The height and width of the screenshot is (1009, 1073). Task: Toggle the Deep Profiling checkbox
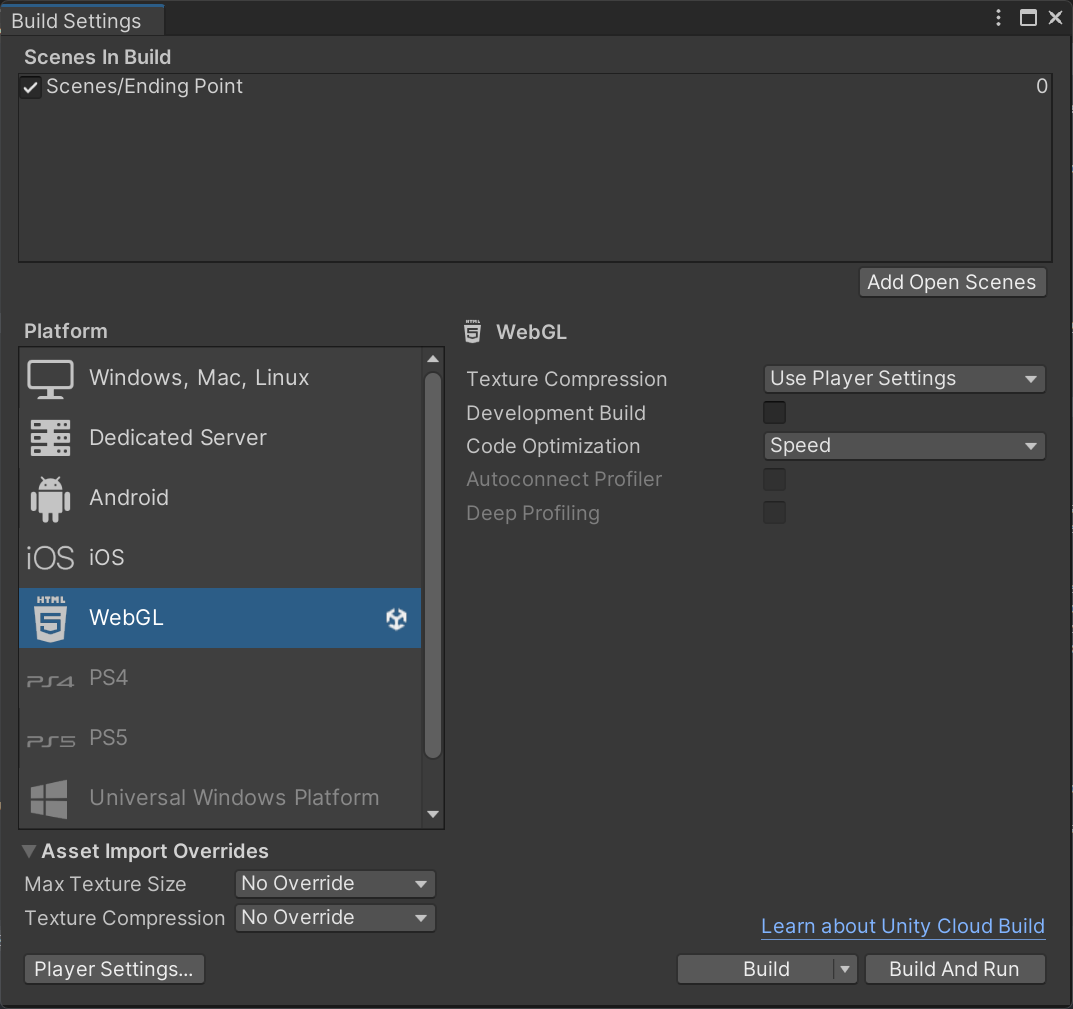point(774,513)
